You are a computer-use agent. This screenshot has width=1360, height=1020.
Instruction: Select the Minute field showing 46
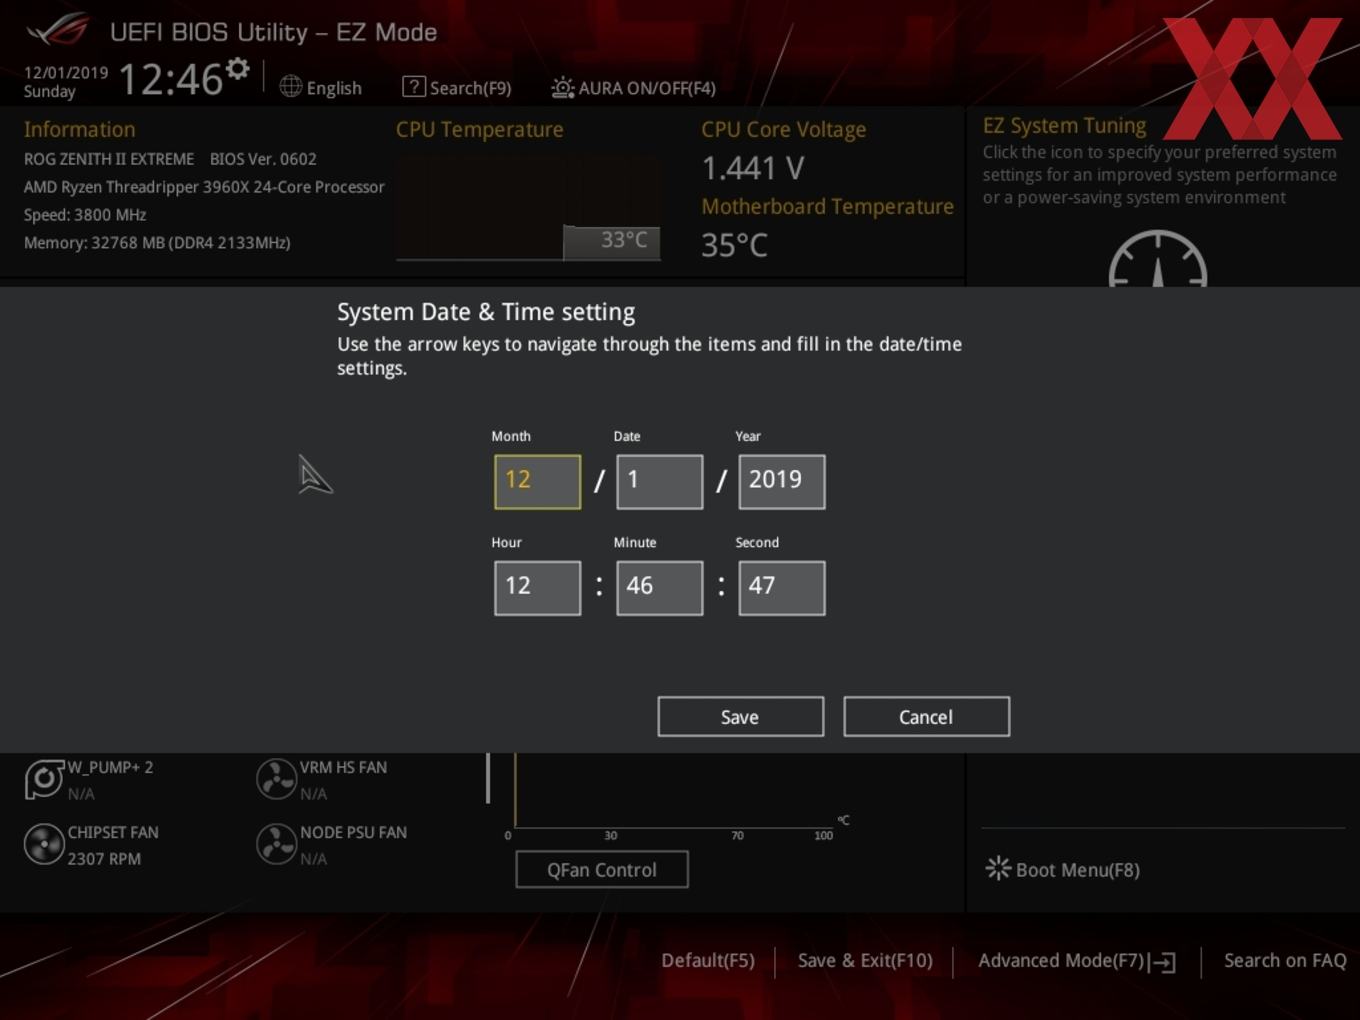click(659, 588)
